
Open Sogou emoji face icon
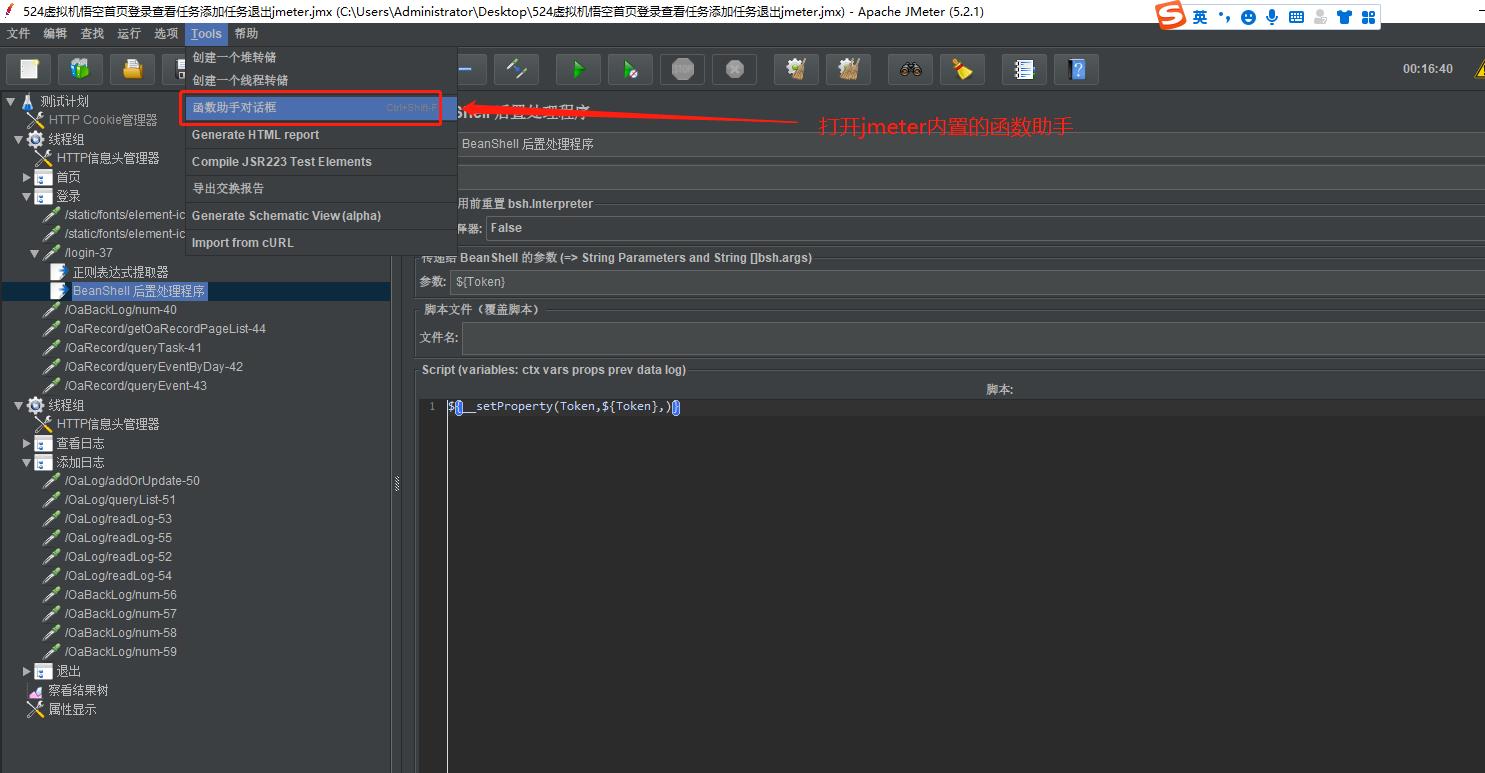(1248, 17)
